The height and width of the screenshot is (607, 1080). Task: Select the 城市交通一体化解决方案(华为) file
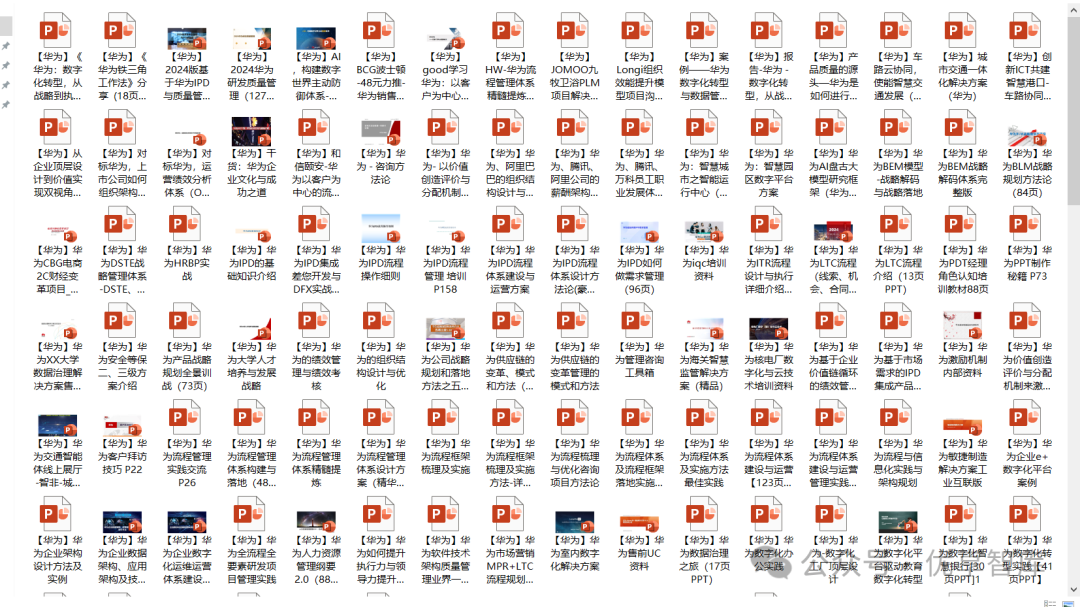962,31
